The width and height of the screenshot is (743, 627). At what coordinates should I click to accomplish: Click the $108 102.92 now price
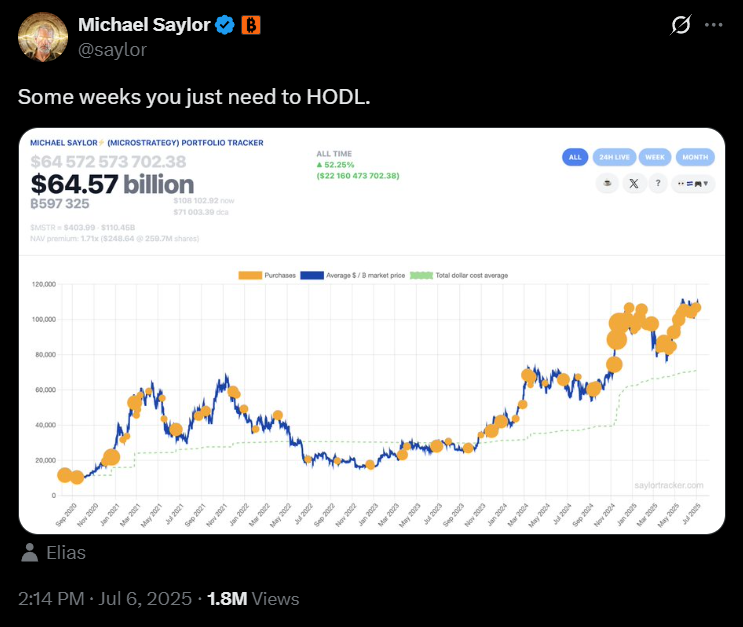coord(204,200)
